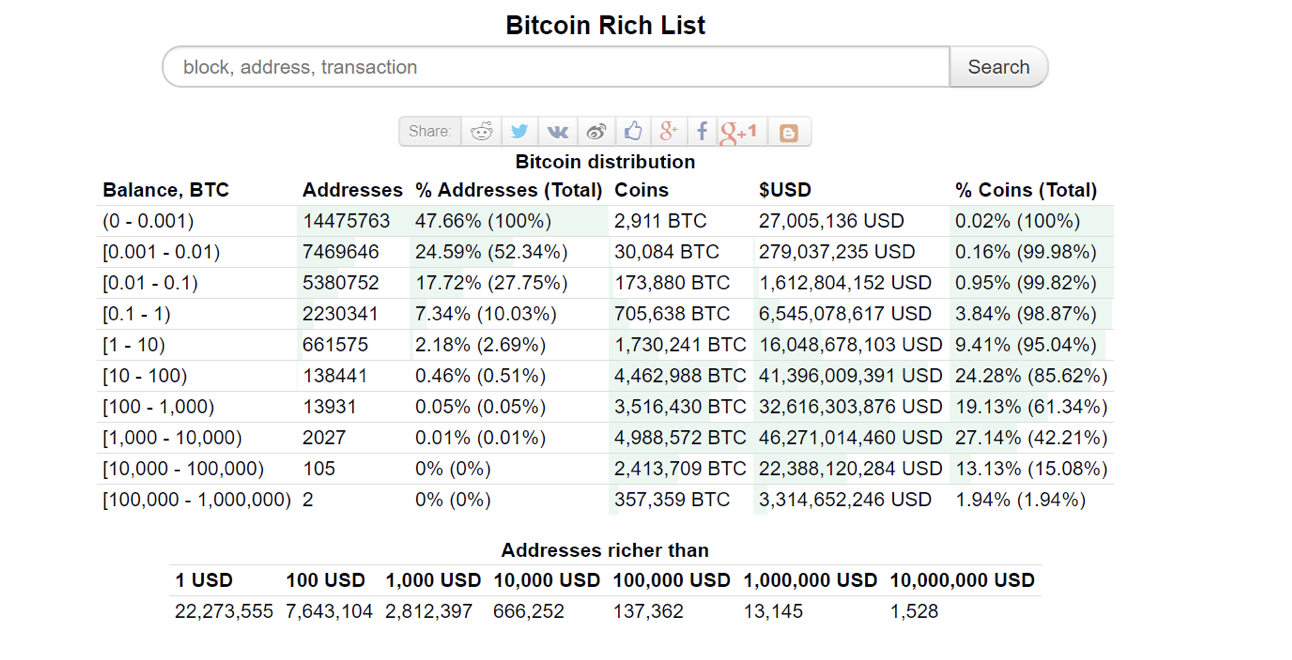Image resolution: width=1292 pixels, height=660 pixels.
Task: Share the page on Reddit
Action: [x=481, y=130]
